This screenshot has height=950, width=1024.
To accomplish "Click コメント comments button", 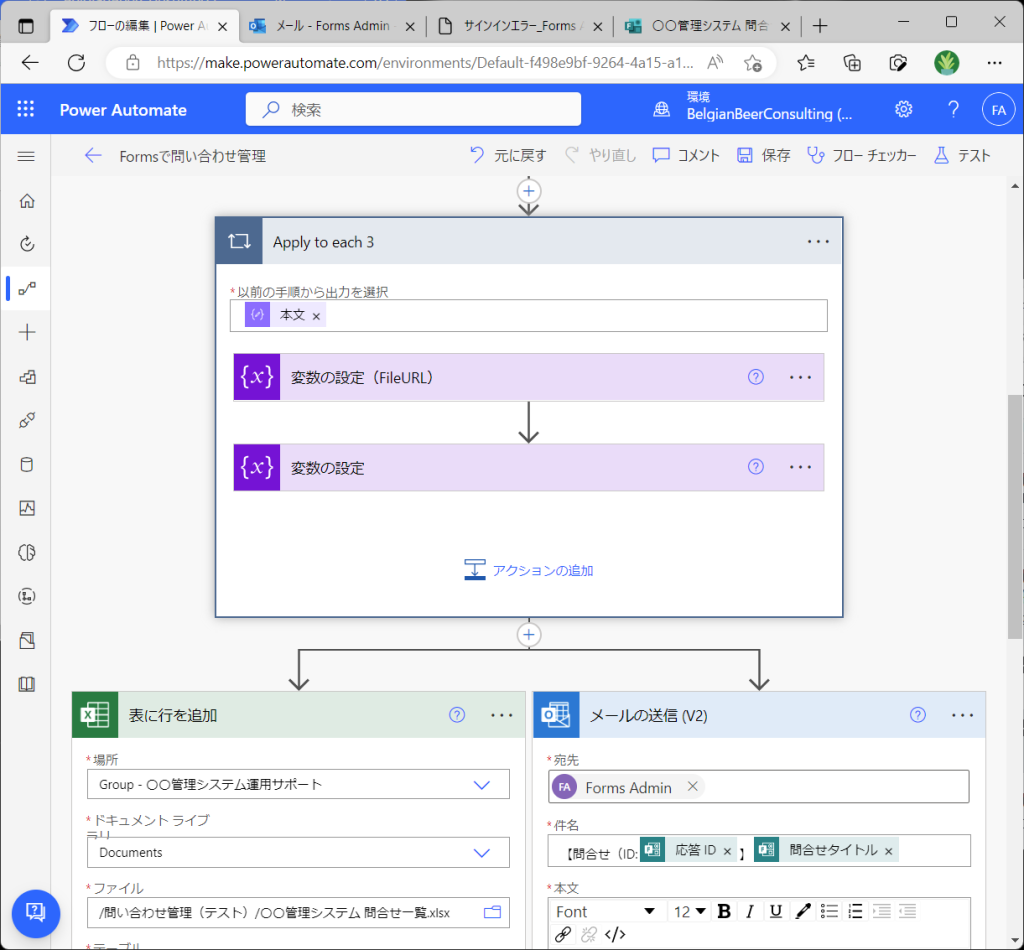I will click(x=686, y=155).
